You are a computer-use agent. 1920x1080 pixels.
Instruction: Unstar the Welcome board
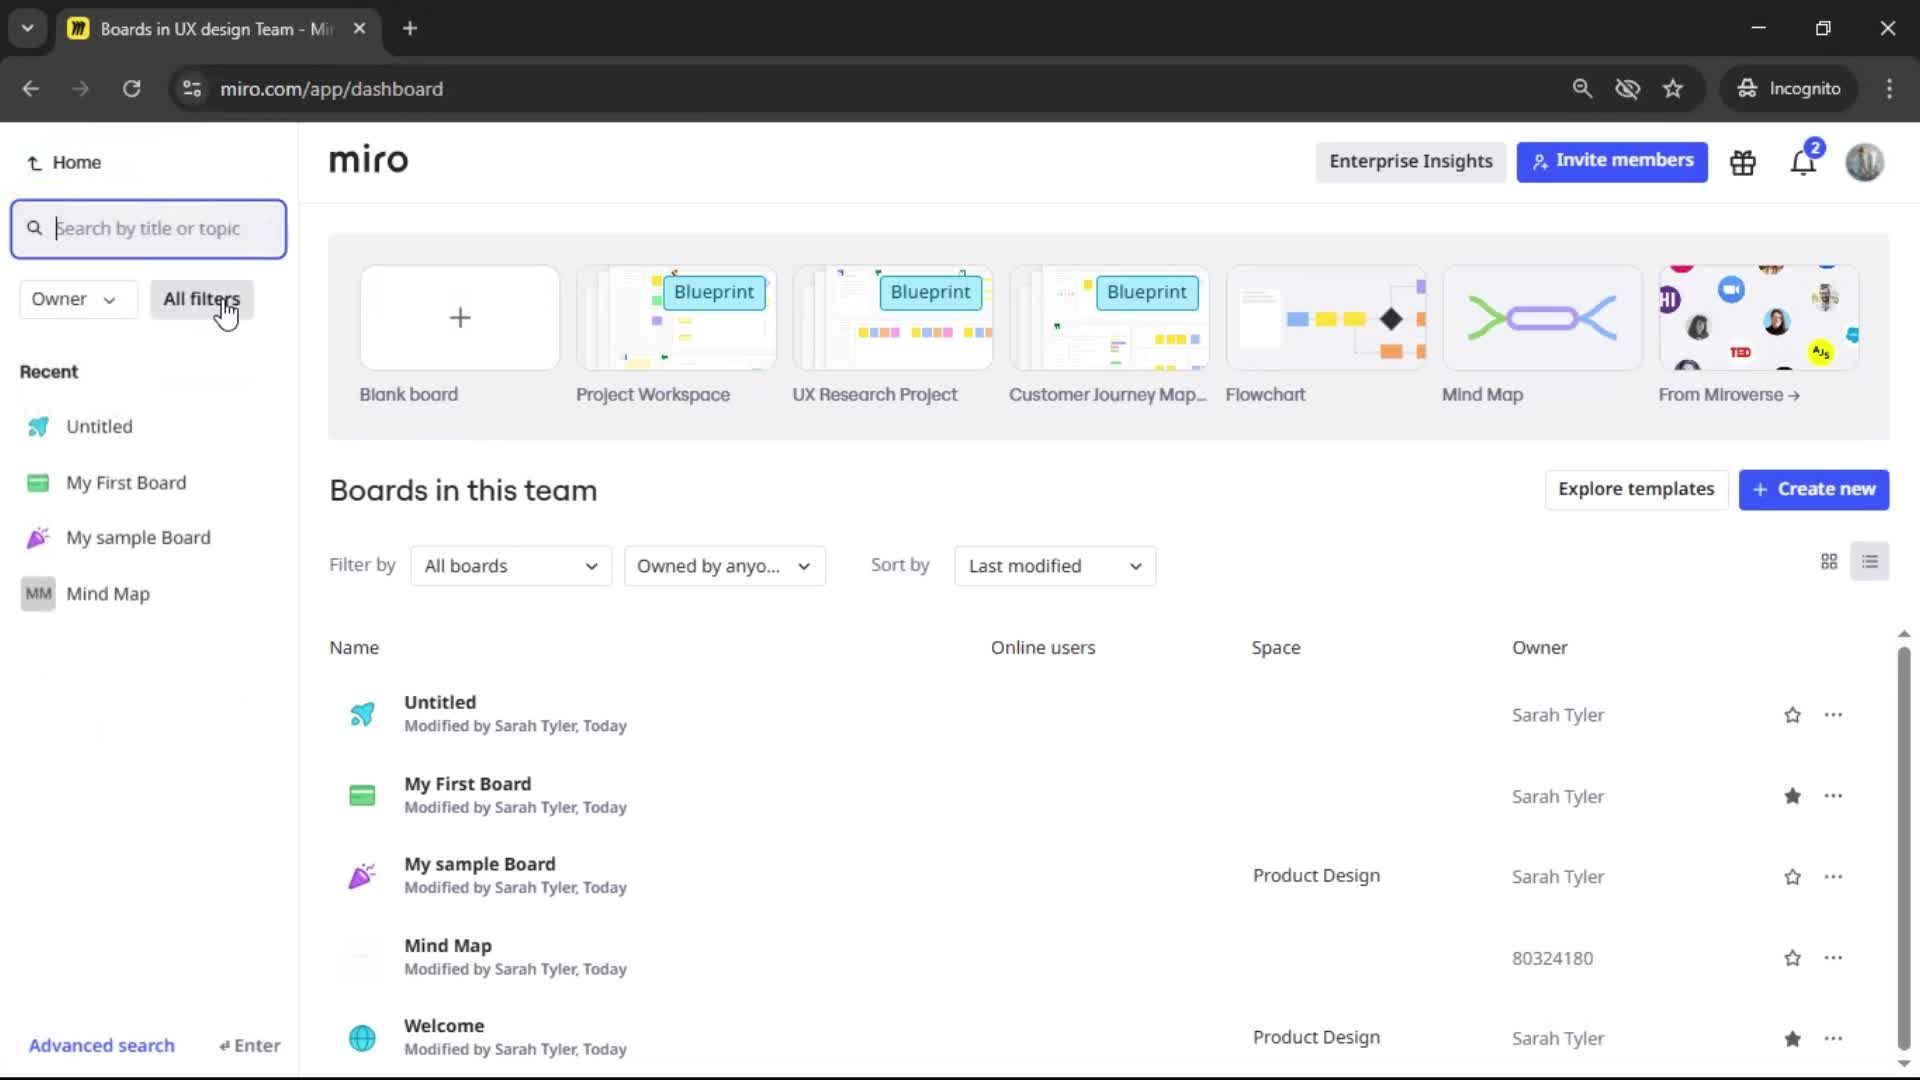point(1792,1039)
